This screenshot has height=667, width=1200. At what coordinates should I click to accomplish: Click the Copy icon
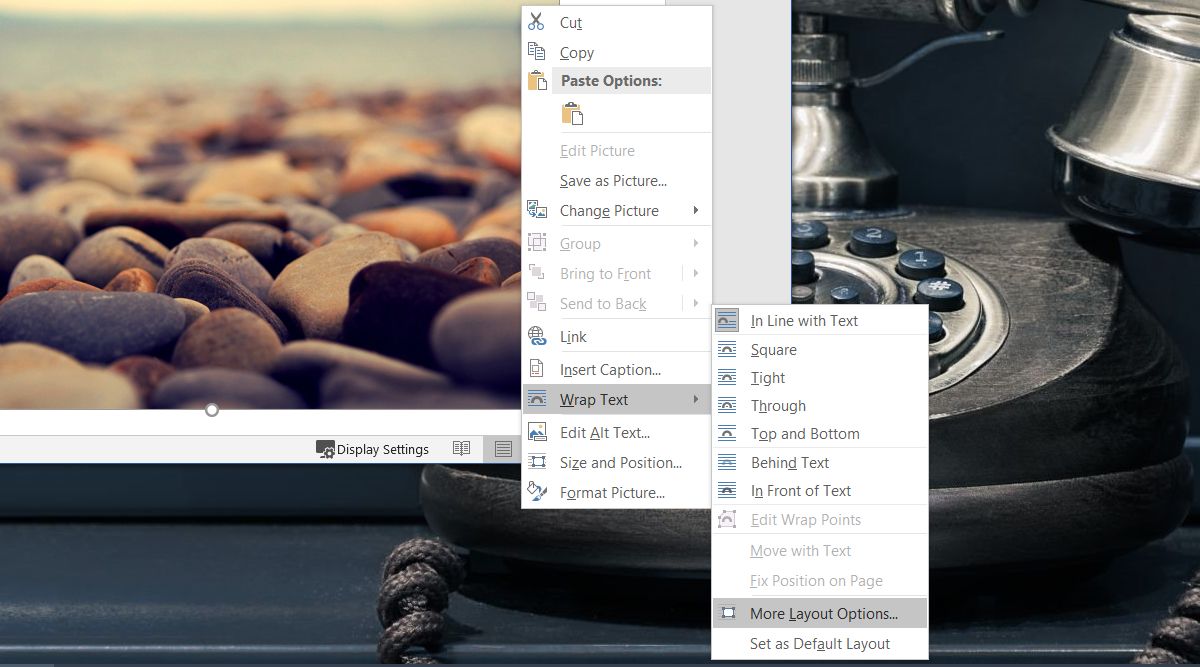pos(536,52)
